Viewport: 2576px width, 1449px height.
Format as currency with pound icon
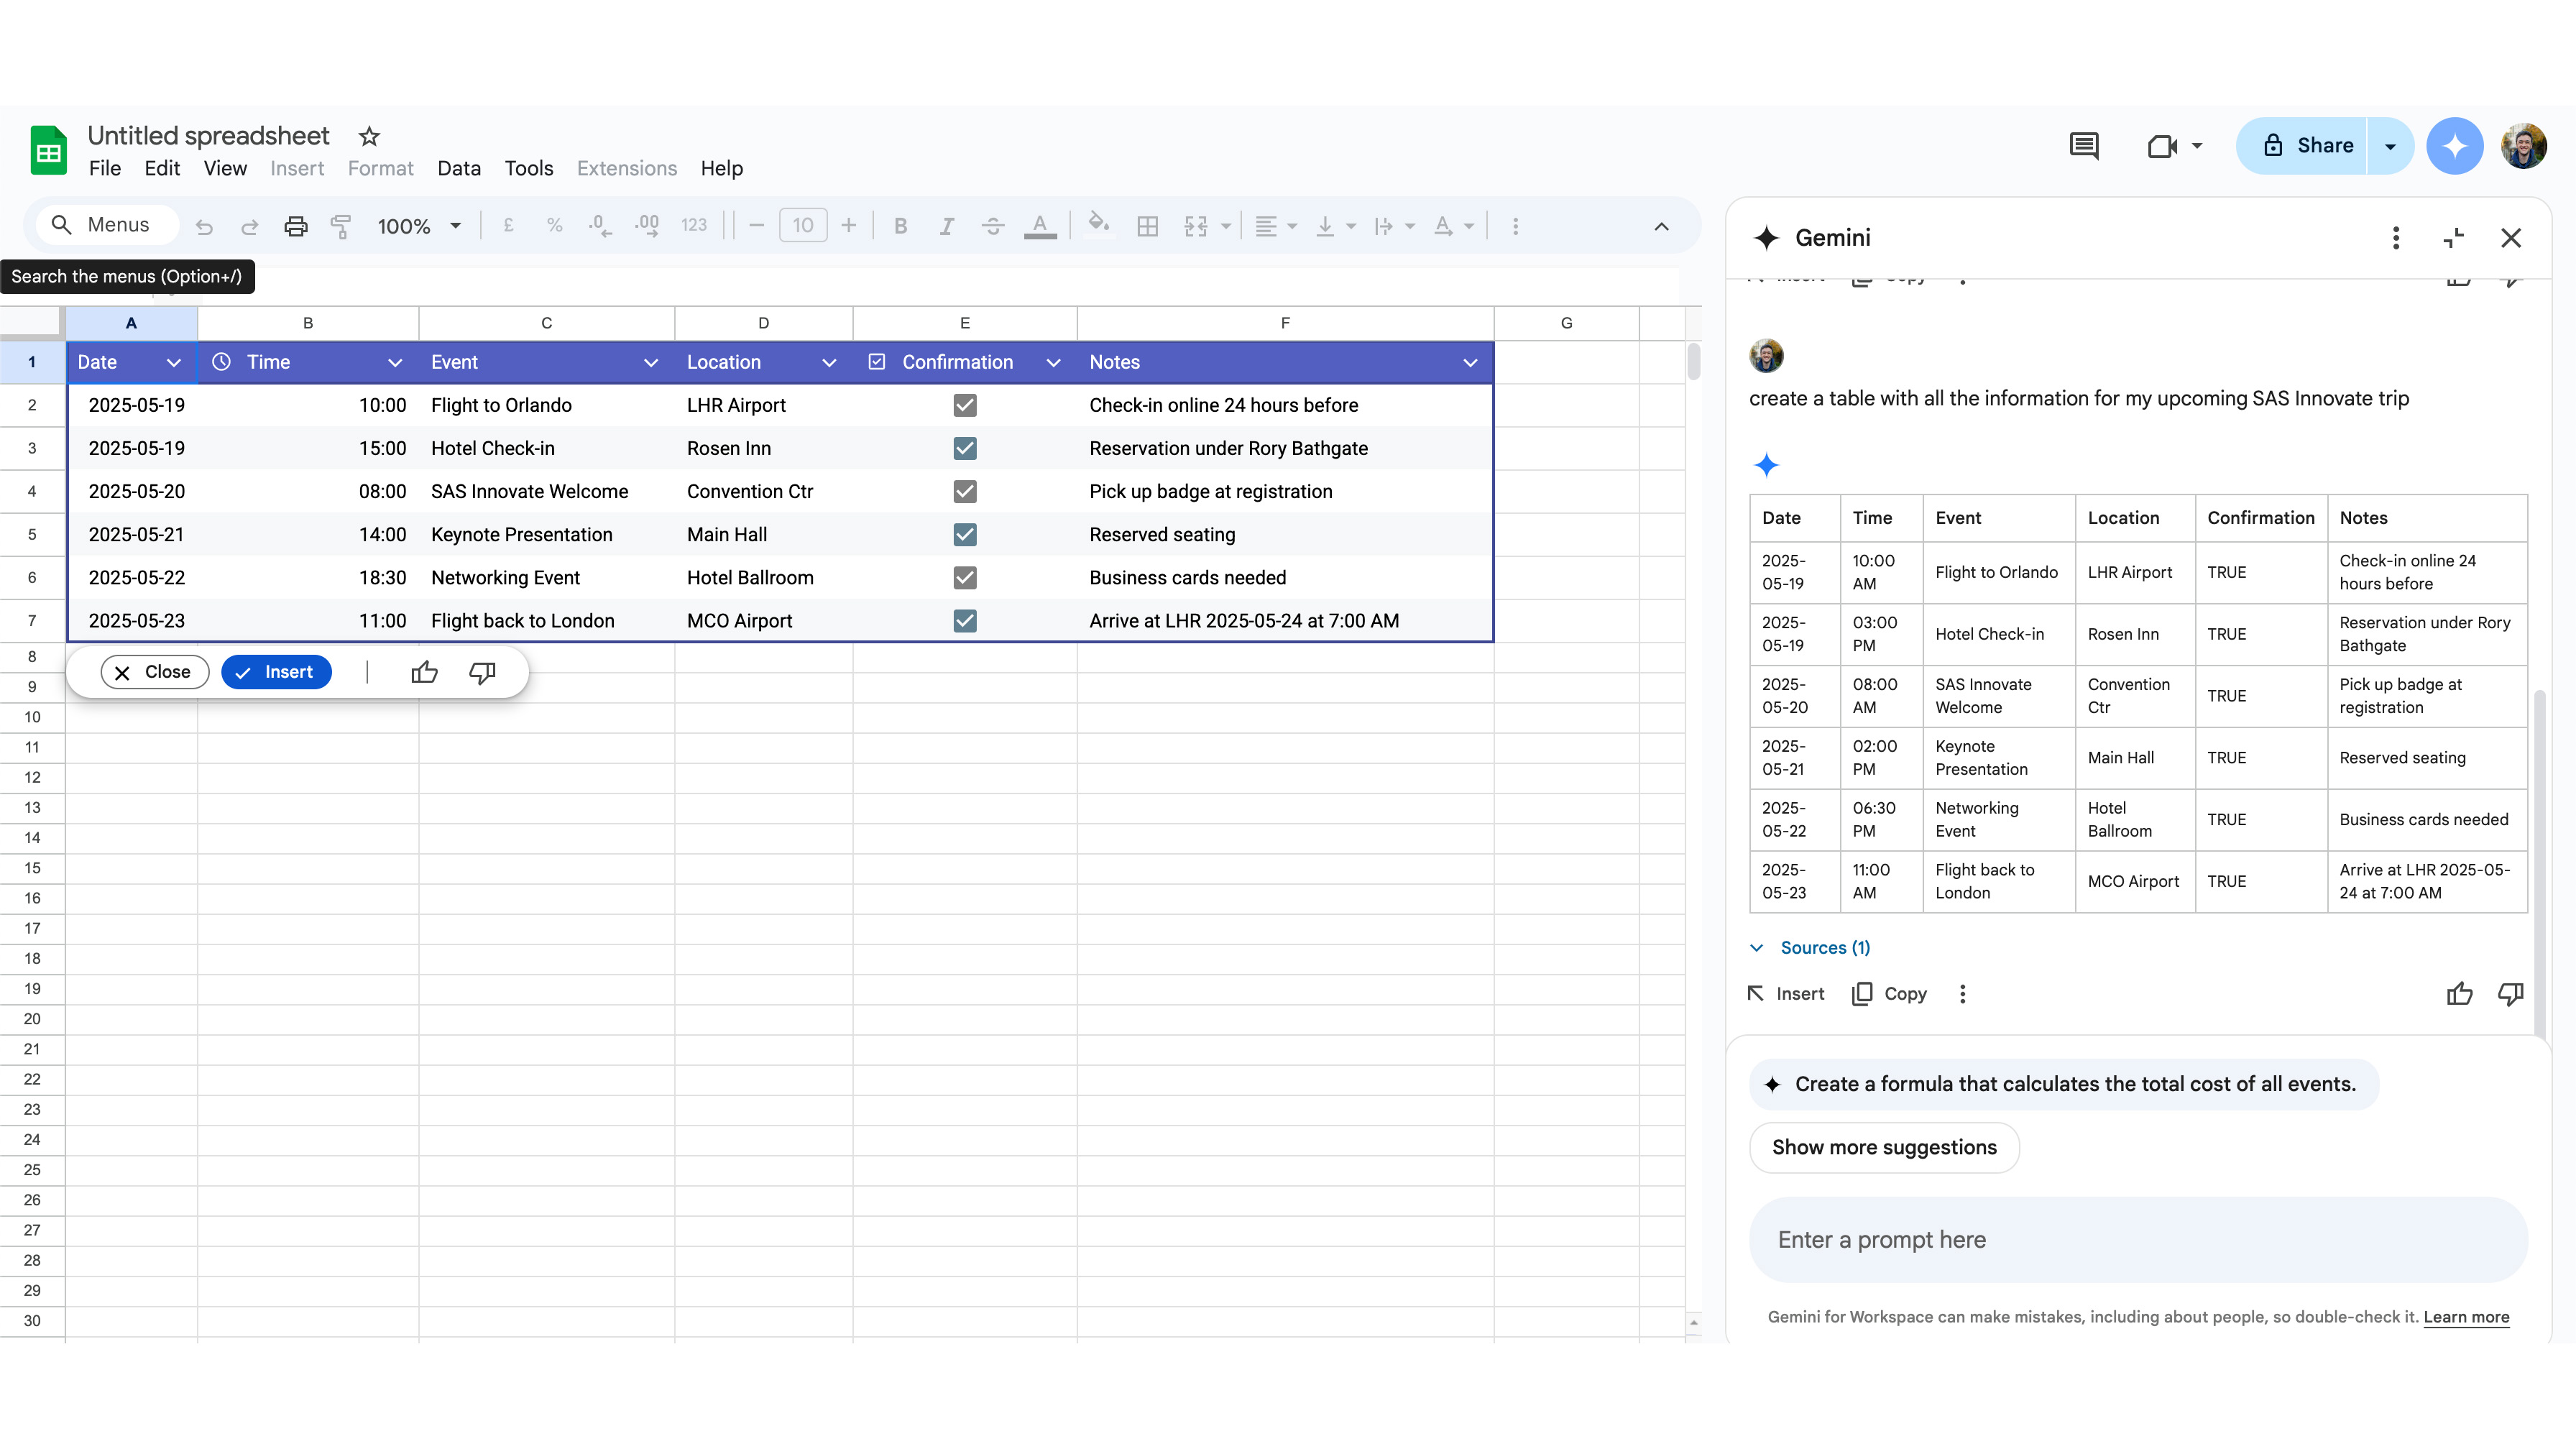click(508, 226)
